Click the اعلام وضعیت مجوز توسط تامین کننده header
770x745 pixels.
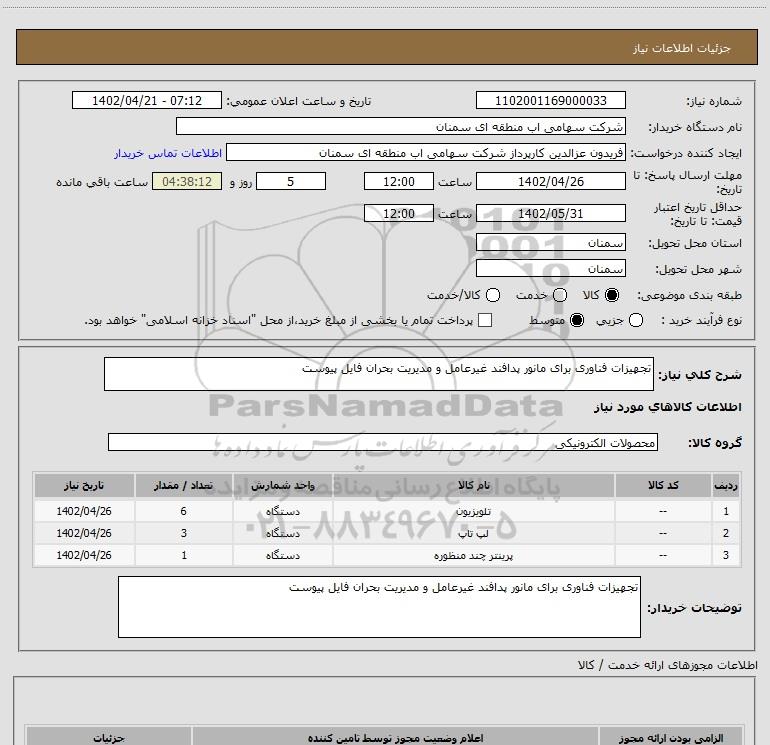click(x=395, y=737)
